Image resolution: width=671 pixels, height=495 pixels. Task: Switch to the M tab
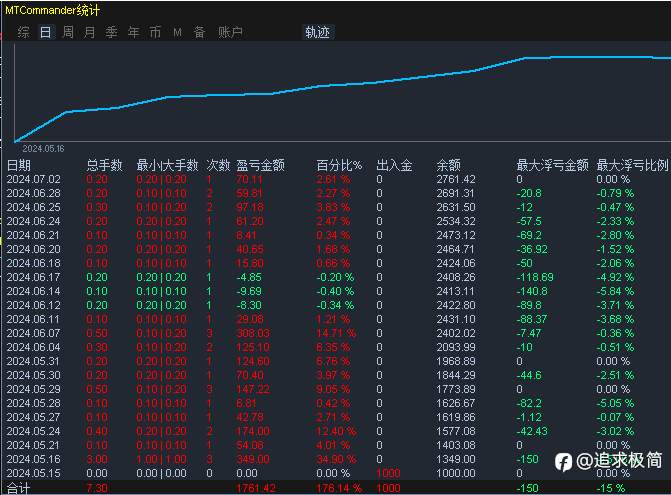(178, 32)
